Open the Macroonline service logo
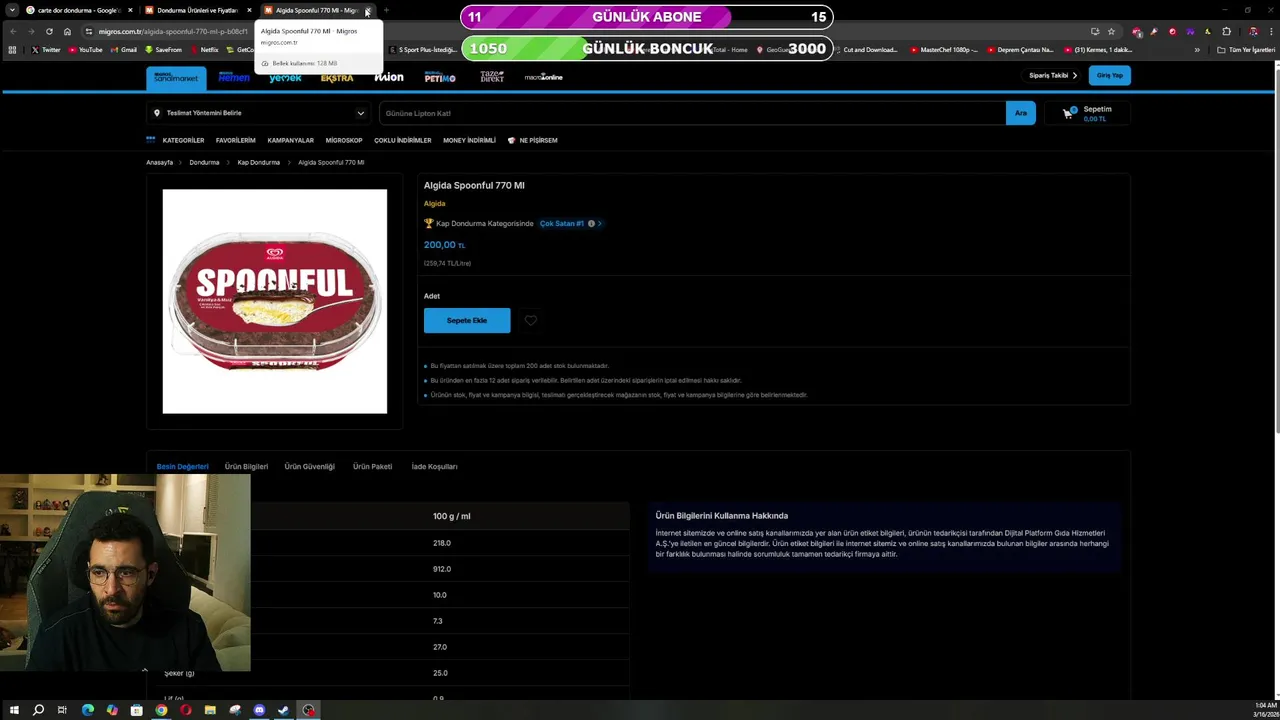This screenshot has height=720, width=1280. 544,77
